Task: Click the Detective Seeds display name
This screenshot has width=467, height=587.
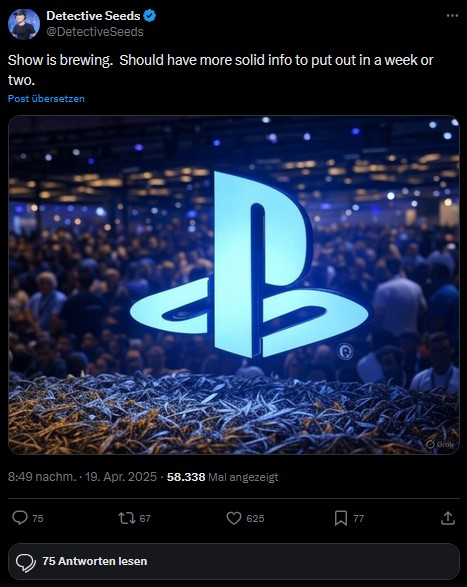Action: click(93, 16)
